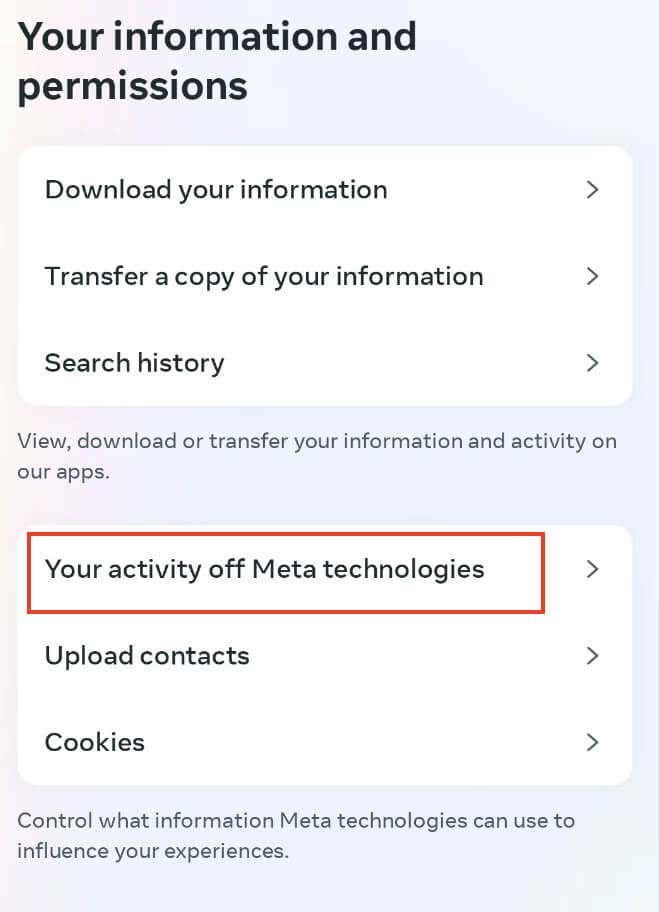This screenshot has width=660, height=912.
Task: Open Download your information settings
Action: 215,190
